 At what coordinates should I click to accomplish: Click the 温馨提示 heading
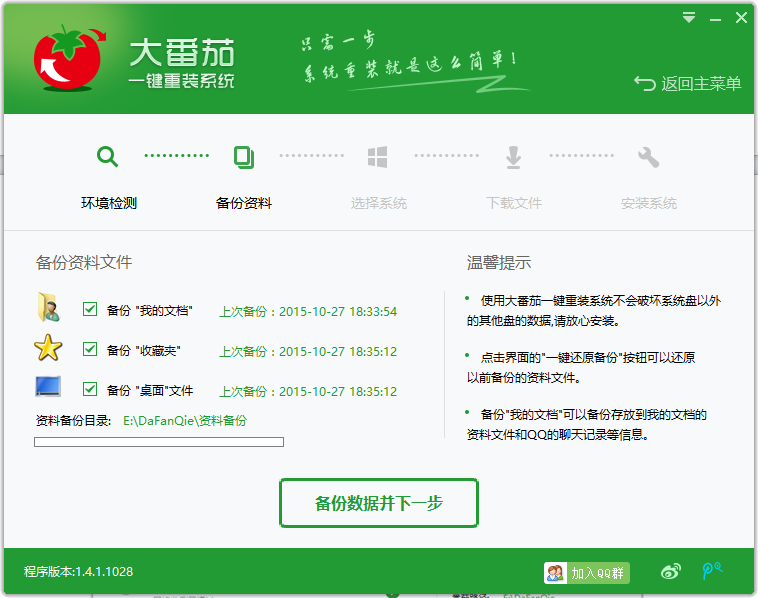click(498, 263)
